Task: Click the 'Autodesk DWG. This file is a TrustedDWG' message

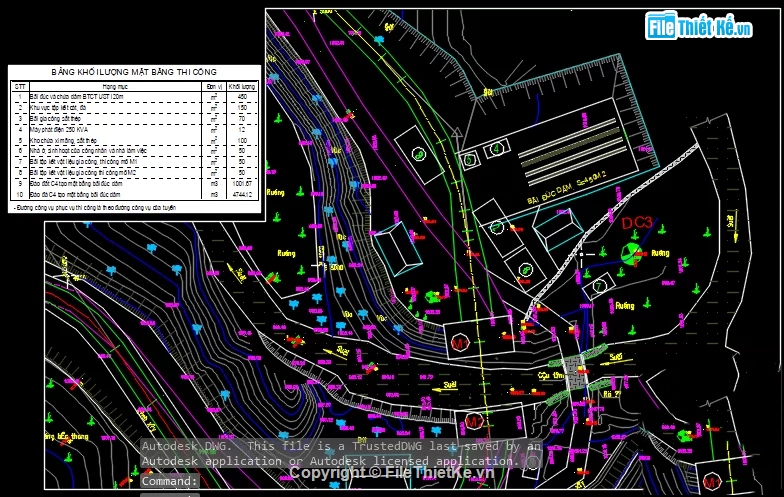Action: tap(341, 454)
